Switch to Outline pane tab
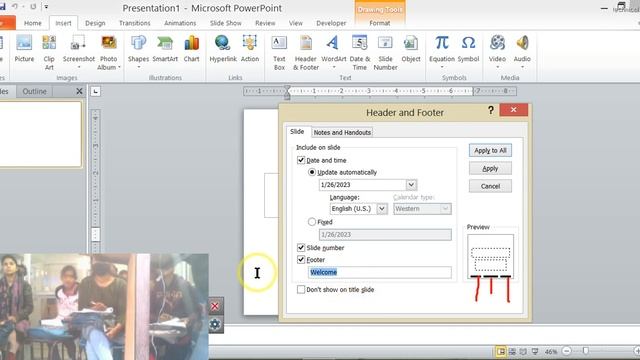Image resolution: width=640 pixels, height=360 pixels. coord(34,91)
